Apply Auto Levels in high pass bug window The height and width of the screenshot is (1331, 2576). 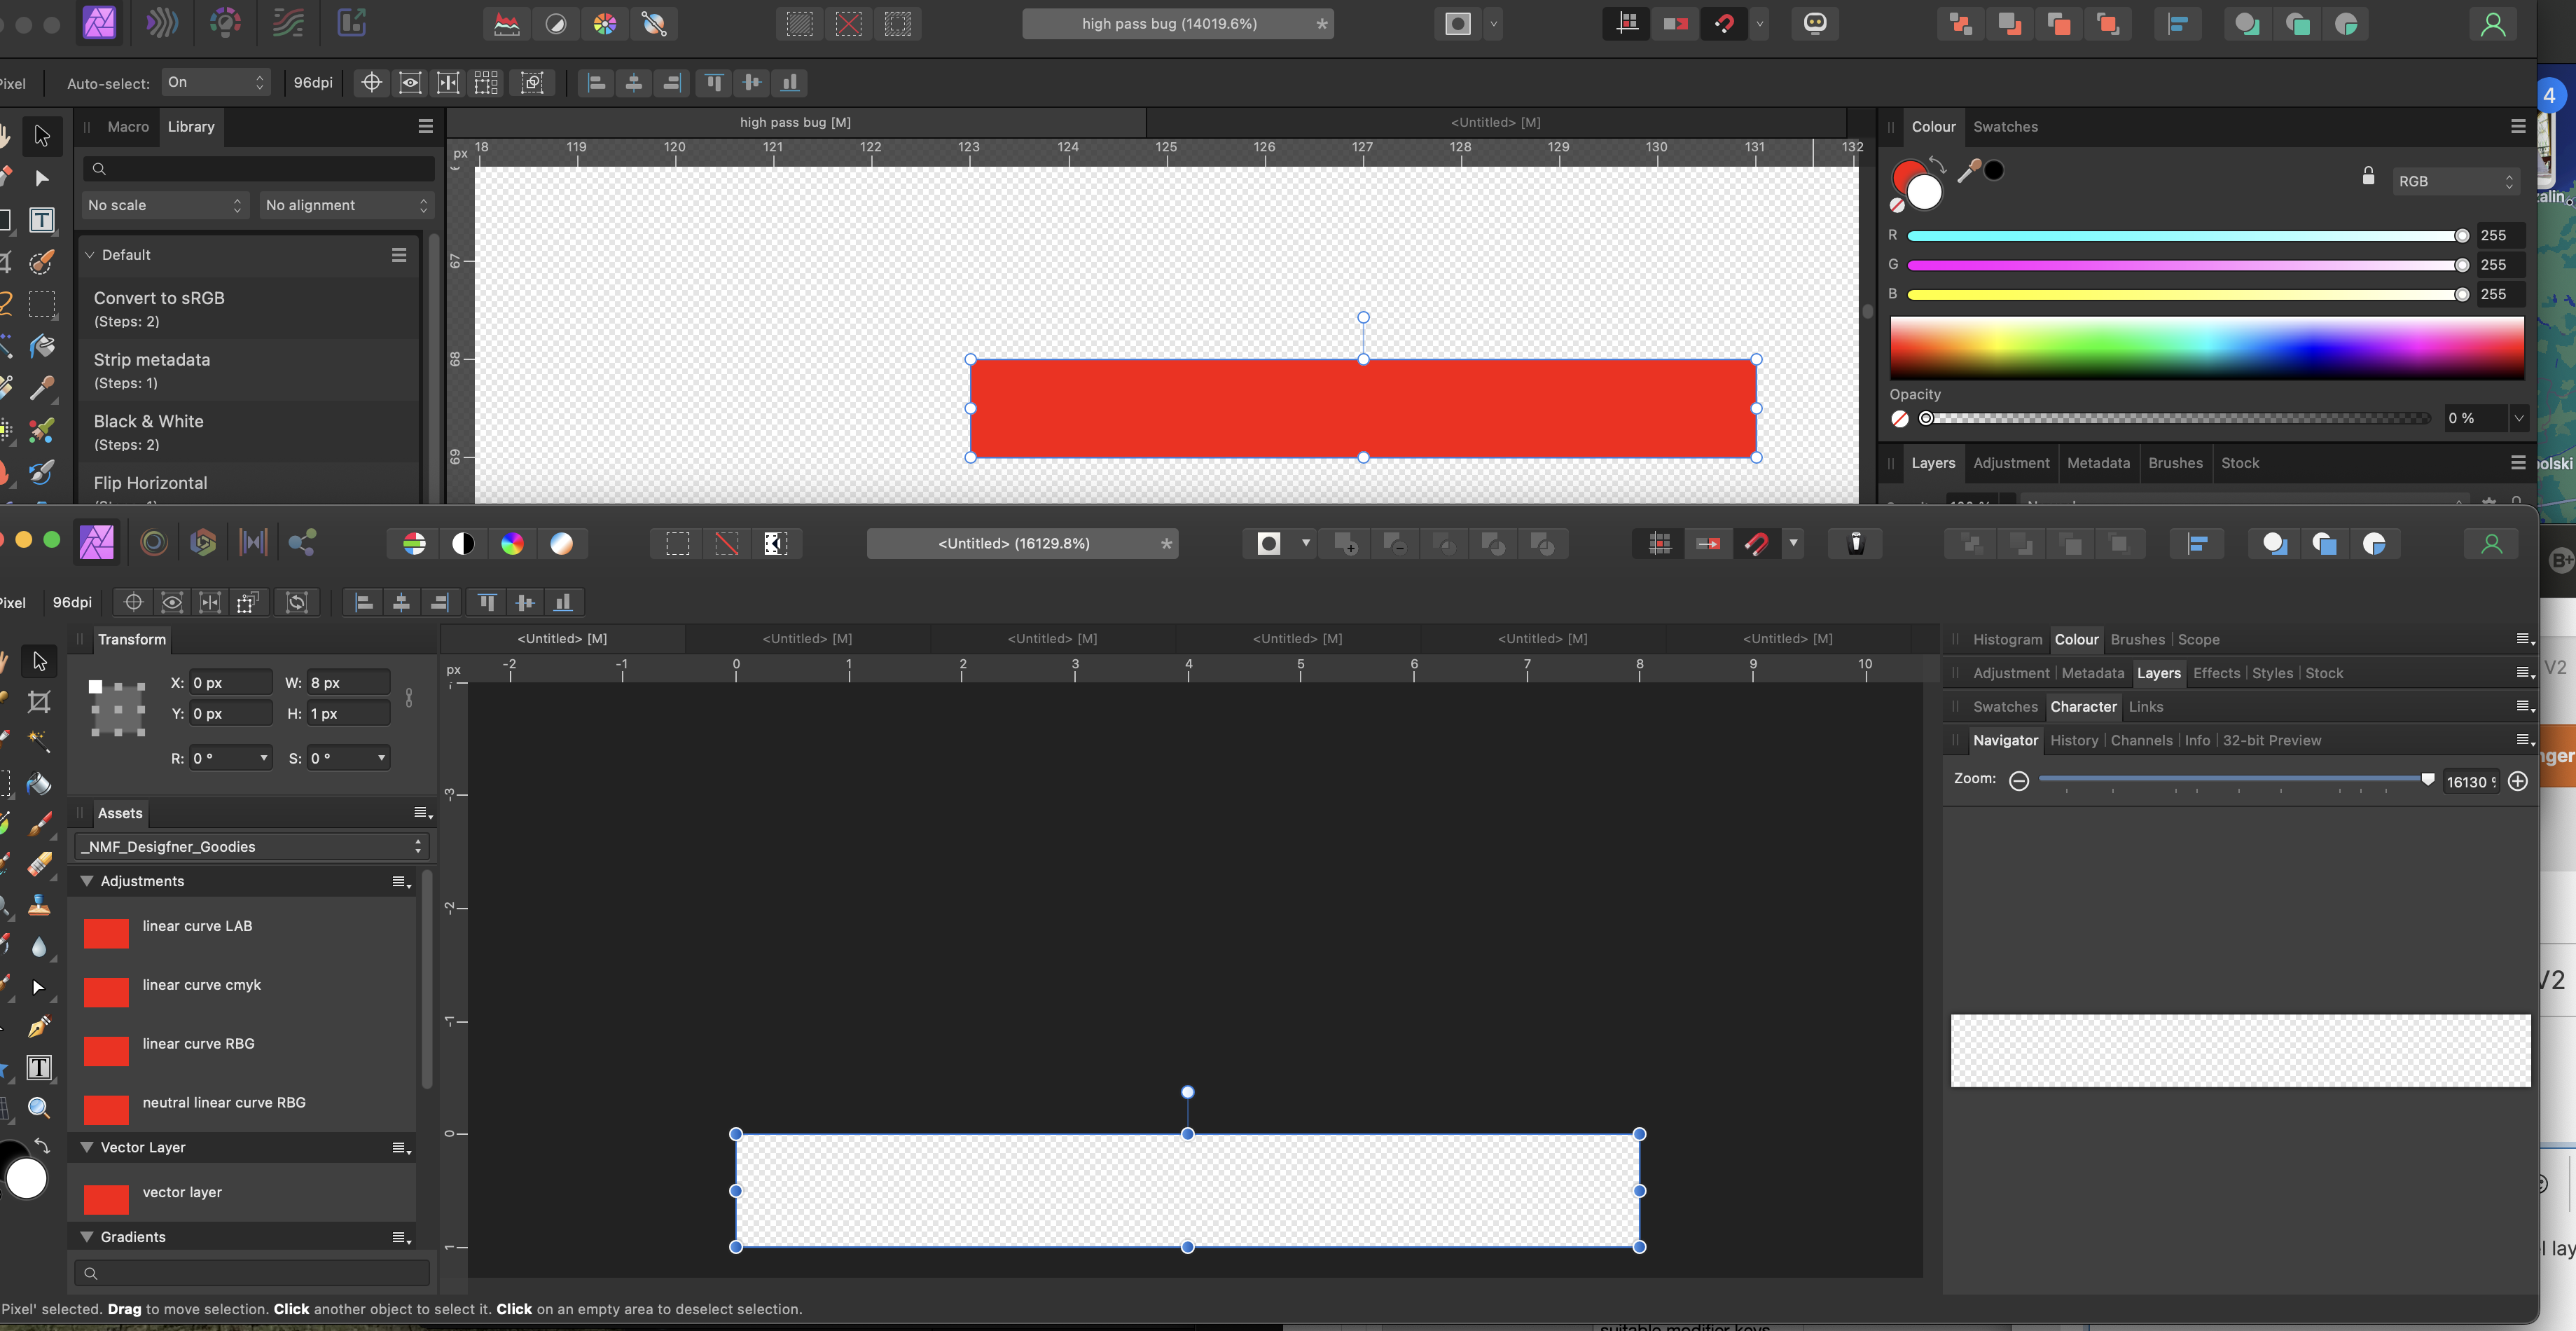tap(507, 24)
